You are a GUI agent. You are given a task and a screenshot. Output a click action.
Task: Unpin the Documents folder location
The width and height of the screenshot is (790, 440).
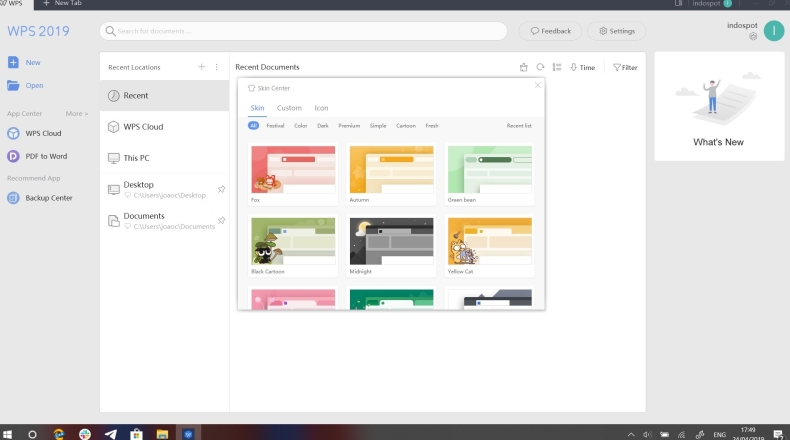tap(221, 220)
